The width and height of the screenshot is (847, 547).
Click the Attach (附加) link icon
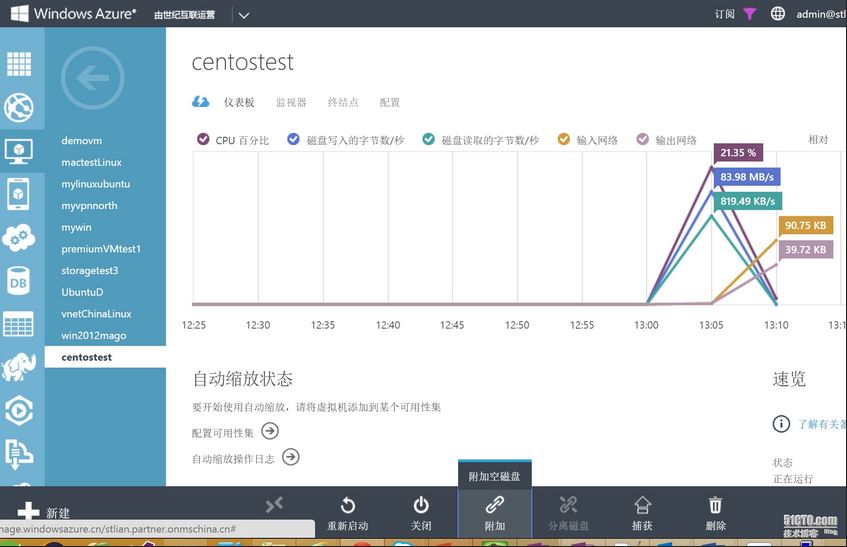point(494,506)
